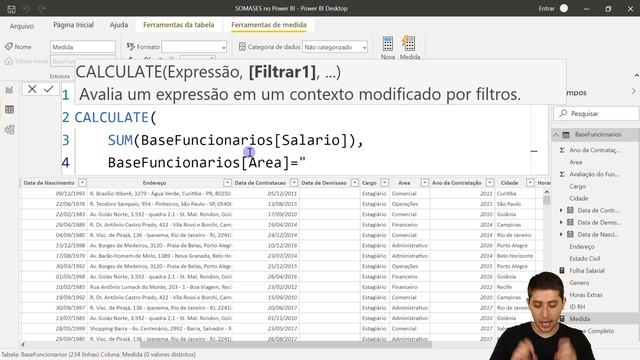
Task: Switch to the Data table view icon
Action: pos(9,109)
